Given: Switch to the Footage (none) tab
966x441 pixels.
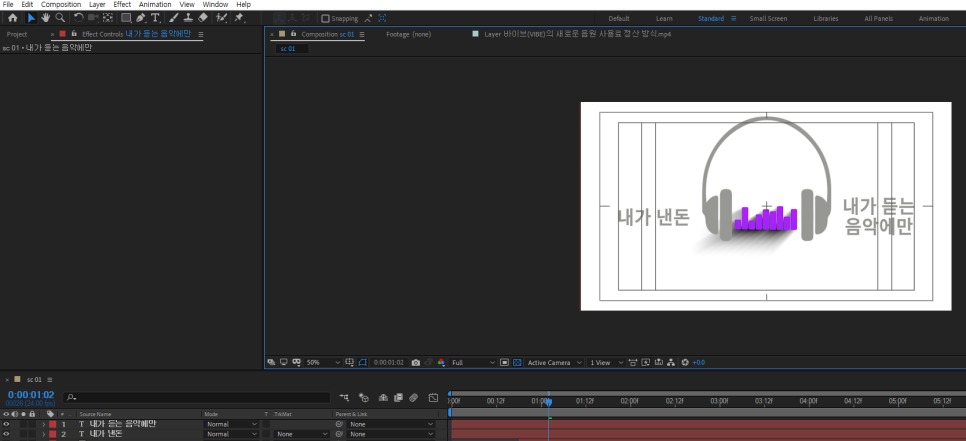Looking at the screenshot, I should click(408, 34).
